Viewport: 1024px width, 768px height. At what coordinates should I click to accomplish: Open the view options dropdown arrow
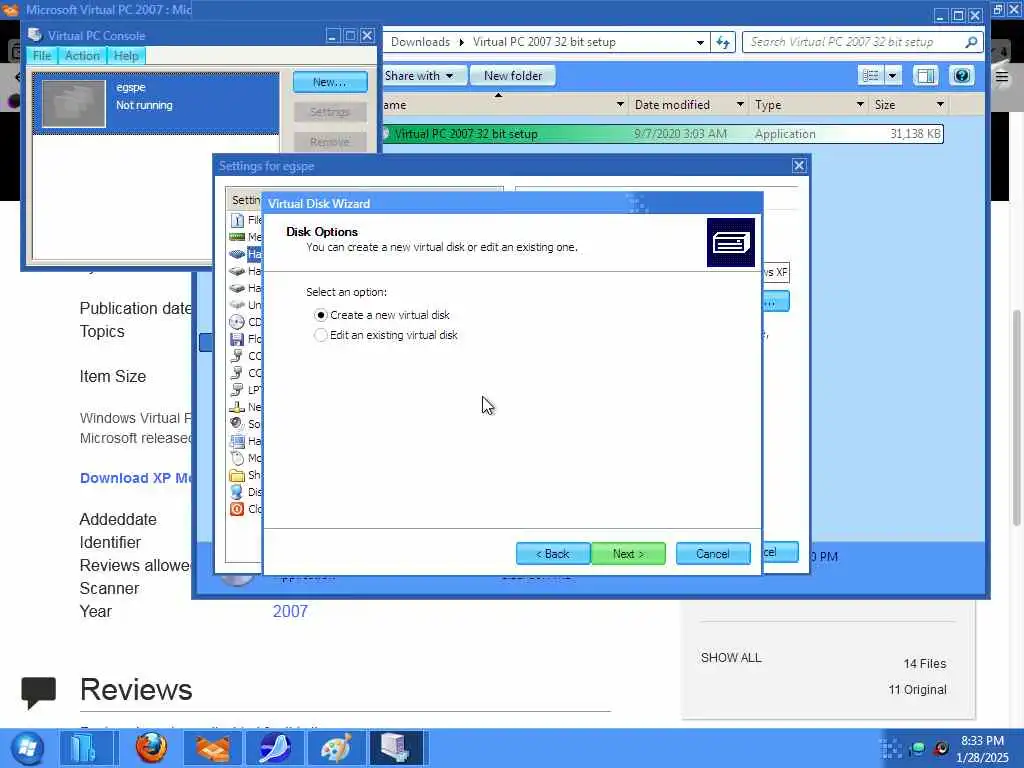[893, 76]
